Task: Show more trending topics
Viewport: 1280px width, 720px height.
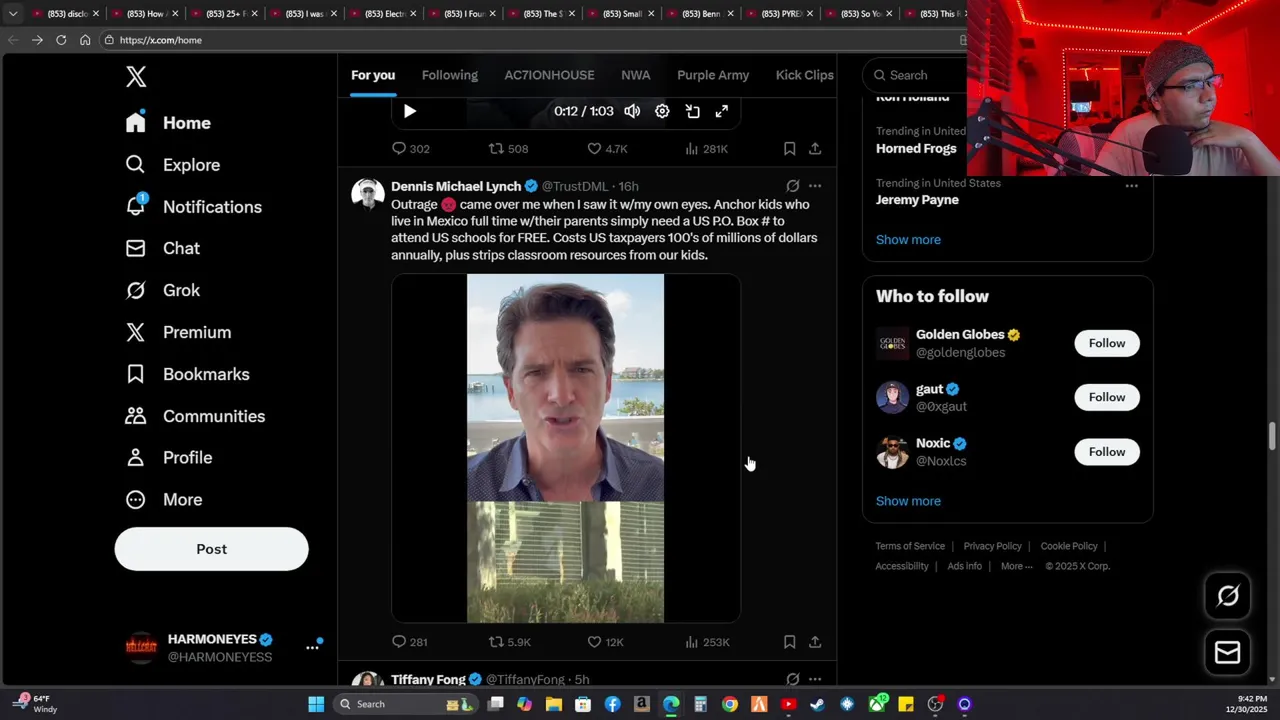Action: [908, 240]
